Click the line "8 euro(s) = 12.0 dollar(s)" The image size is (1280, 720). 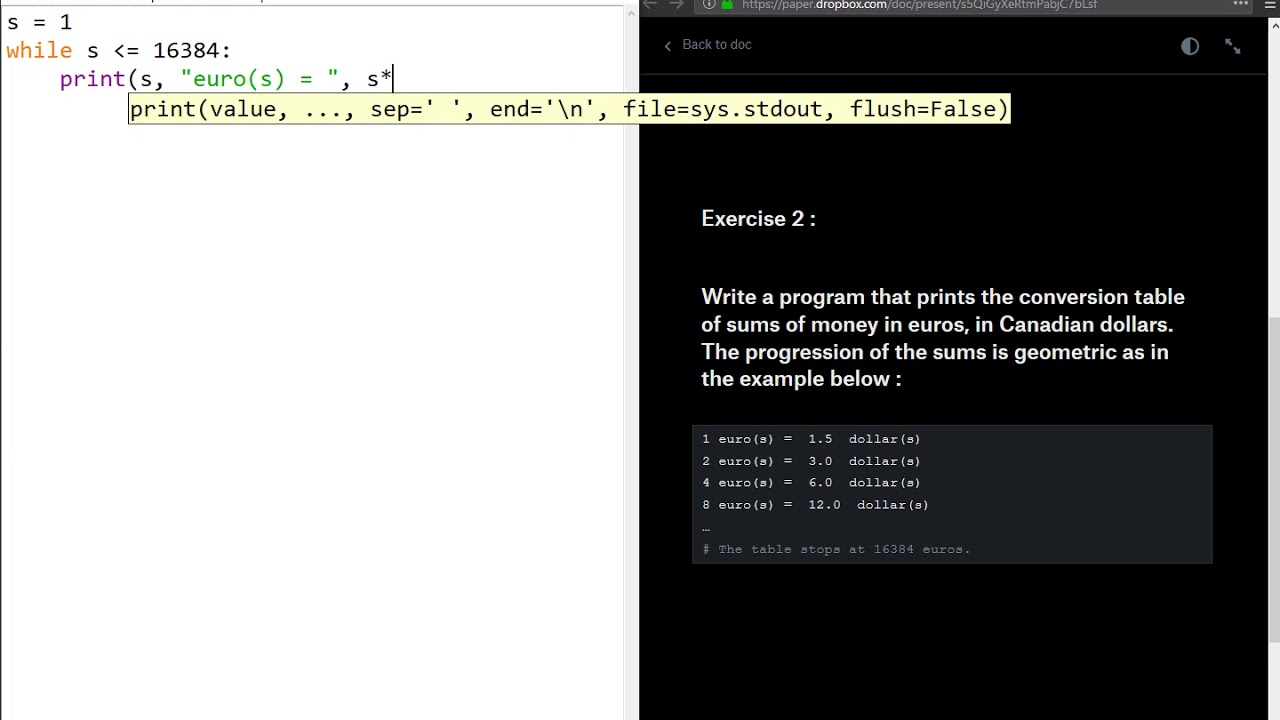click(815, 505)
